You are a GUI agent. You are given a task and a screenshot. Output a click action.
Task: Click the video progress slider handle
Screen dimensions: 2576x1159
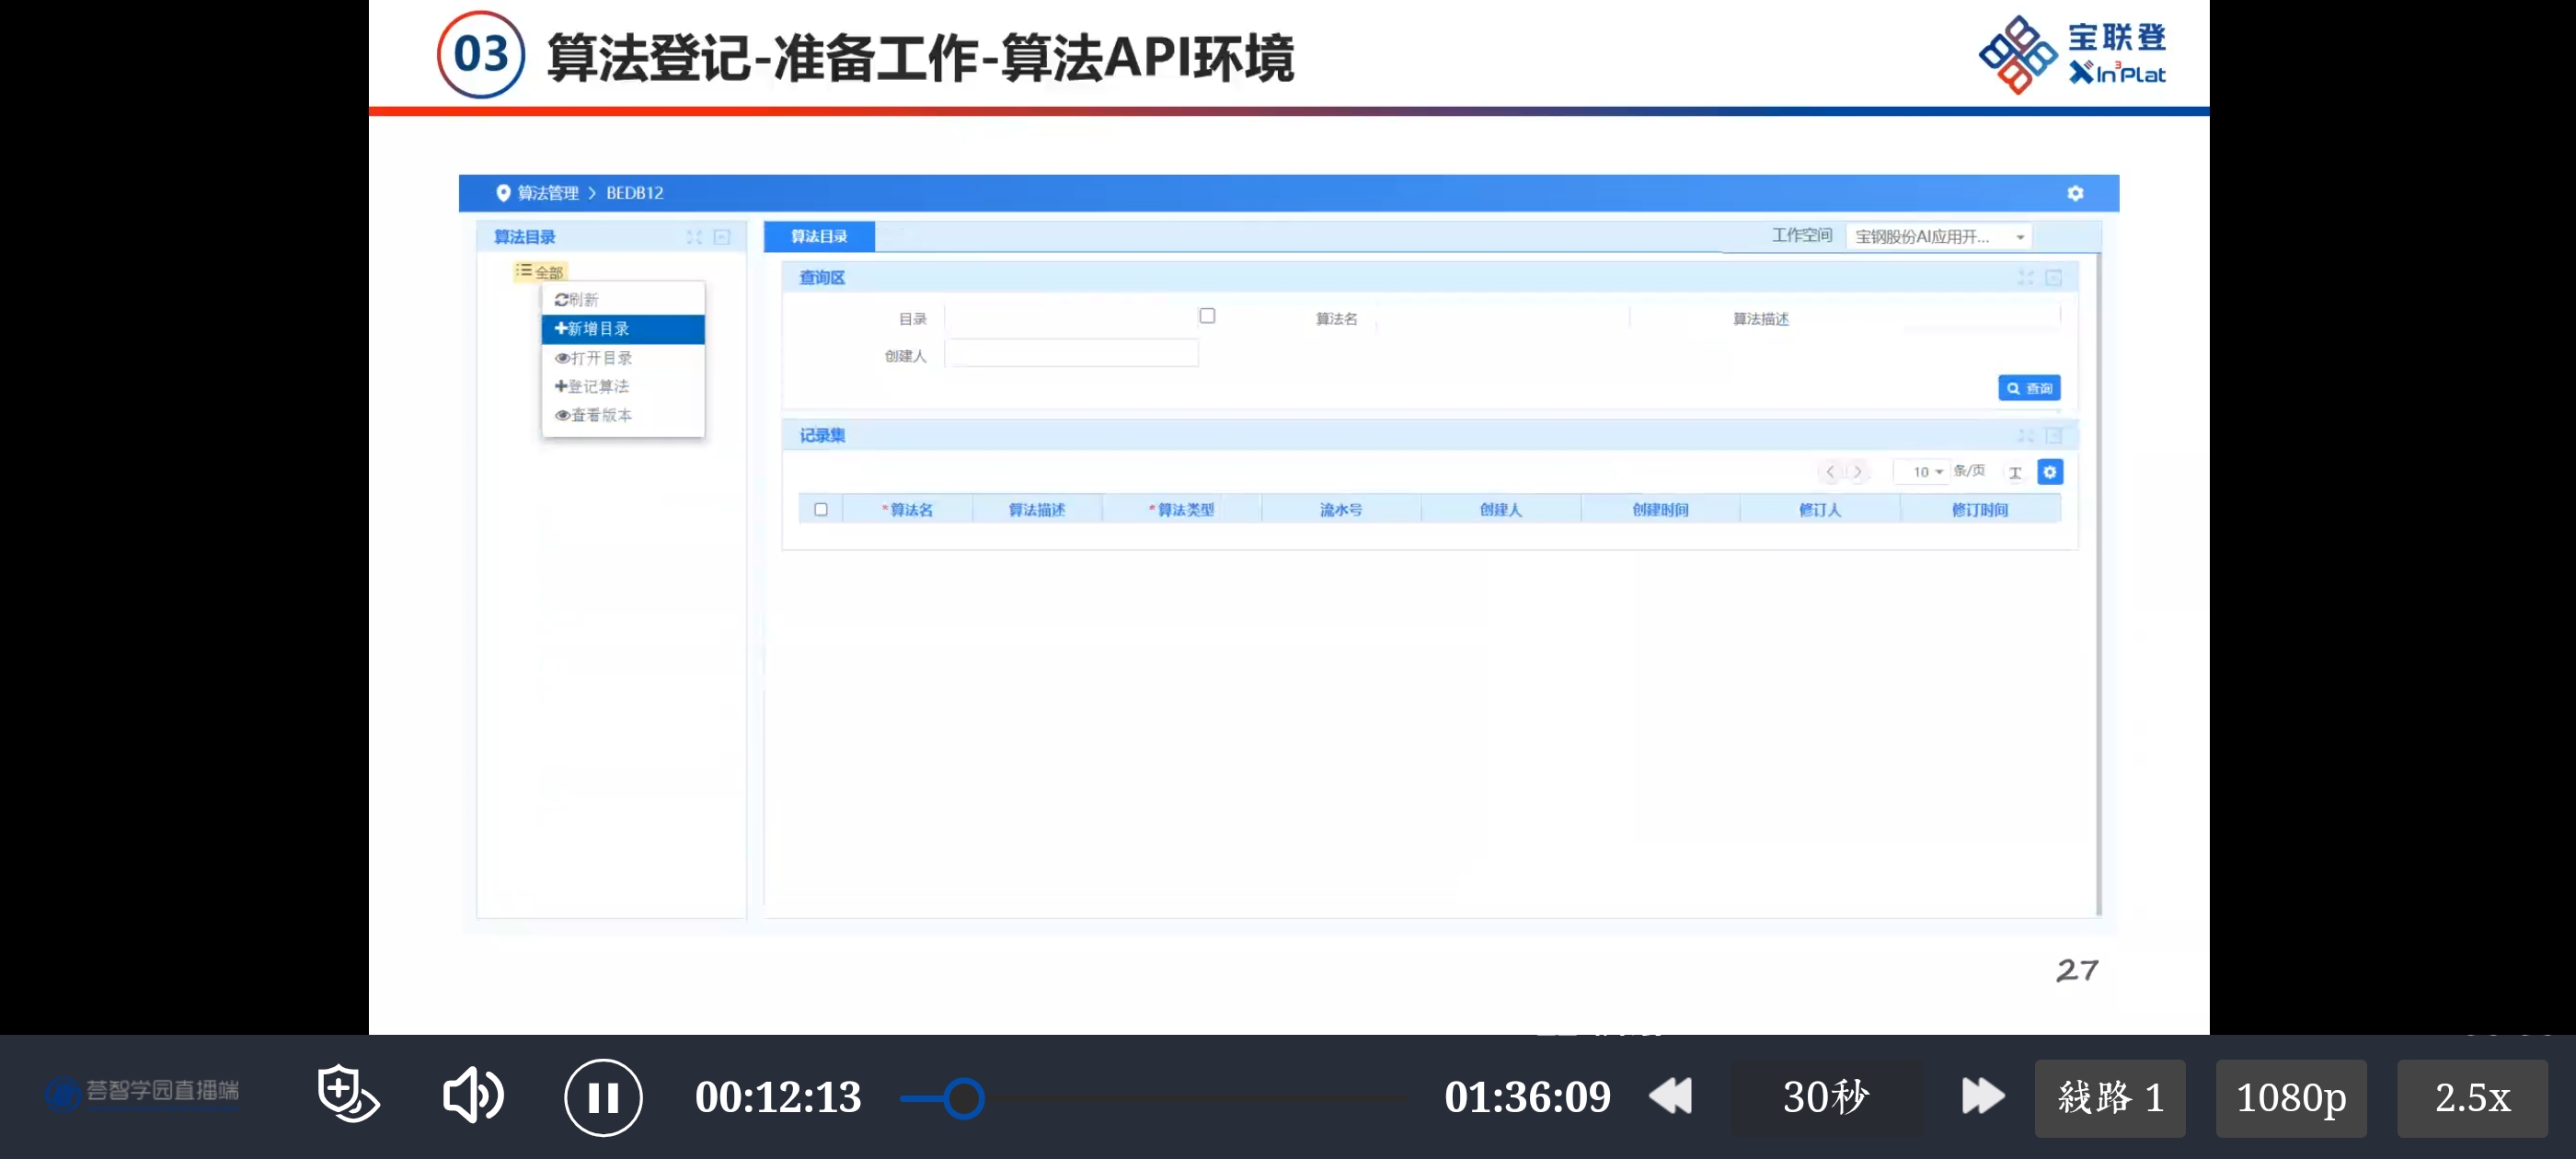(x=964, y=1098)
